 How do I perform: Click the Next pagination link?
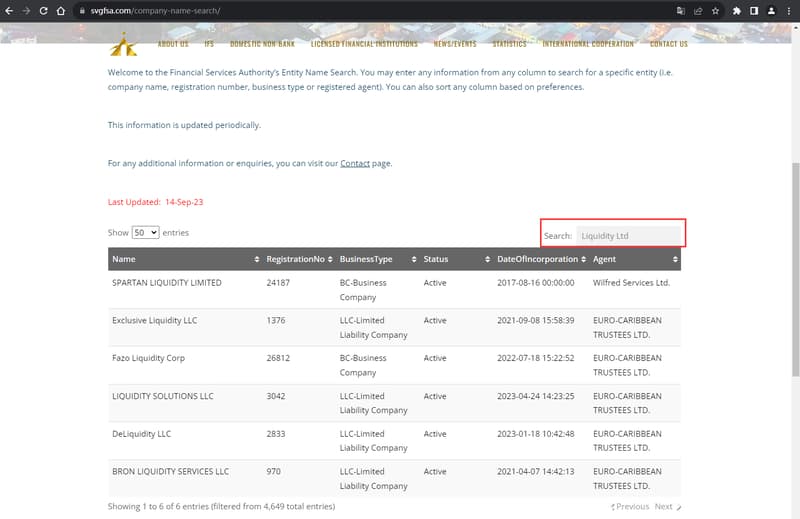coord(668,507)
